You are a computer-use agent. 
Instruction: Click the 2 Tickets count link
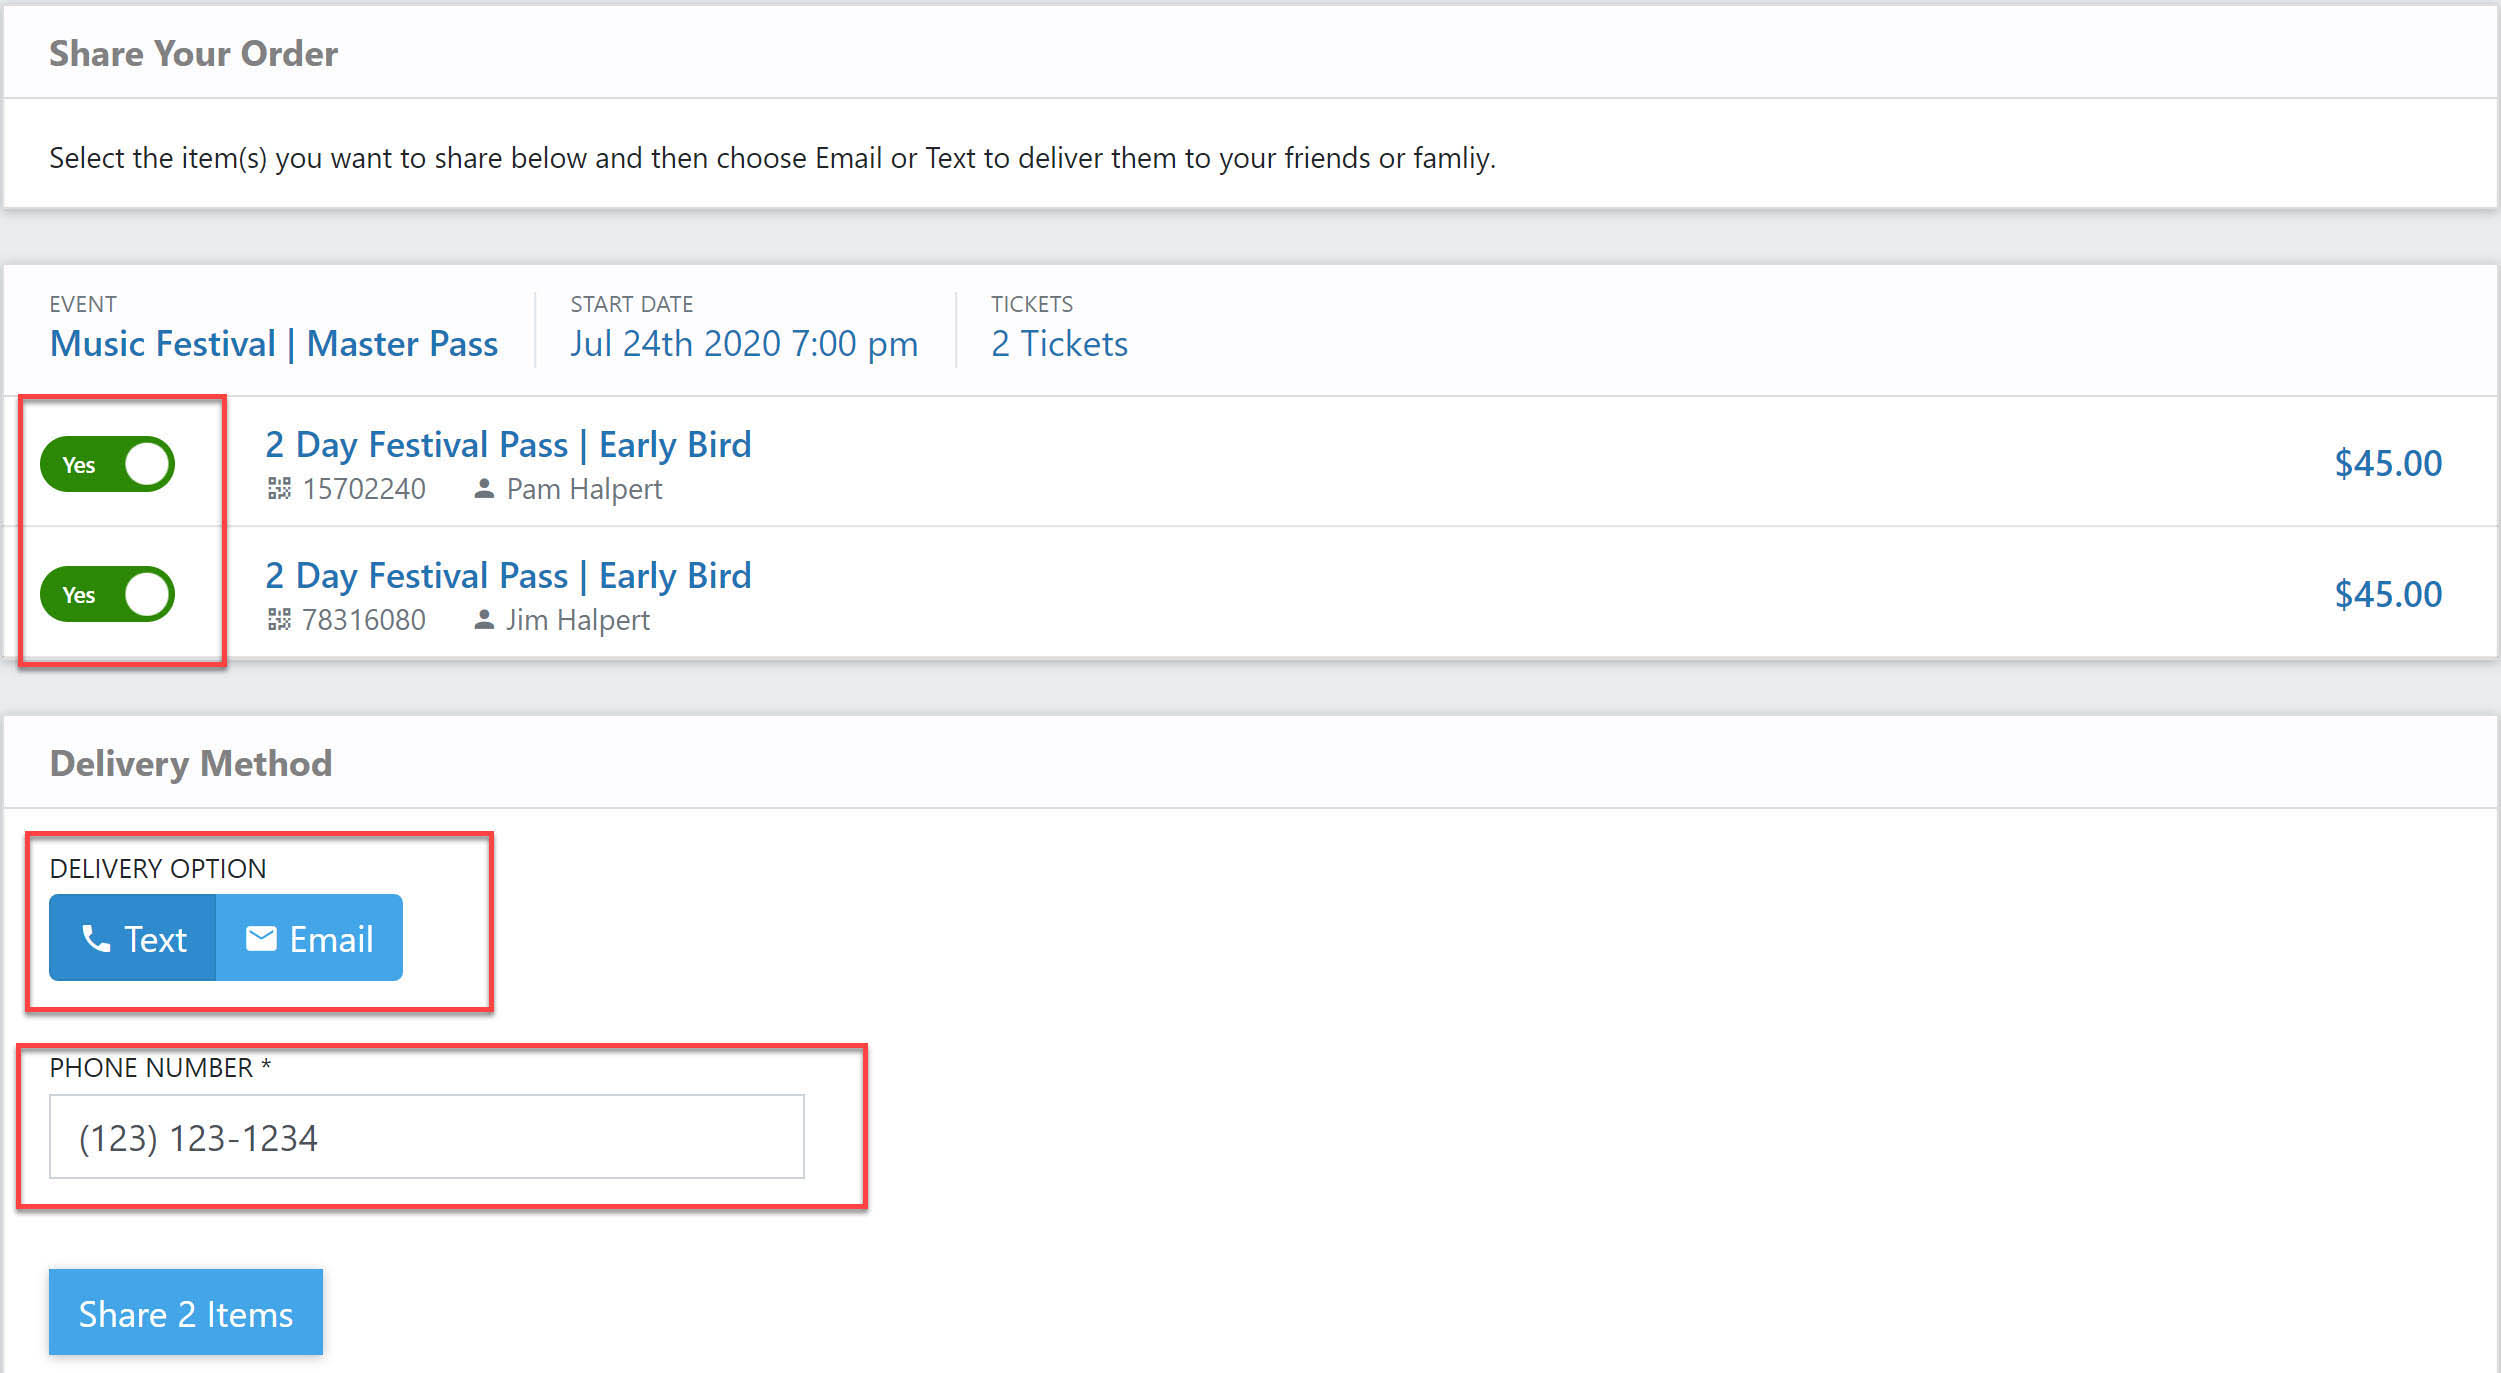(1059, 344)
